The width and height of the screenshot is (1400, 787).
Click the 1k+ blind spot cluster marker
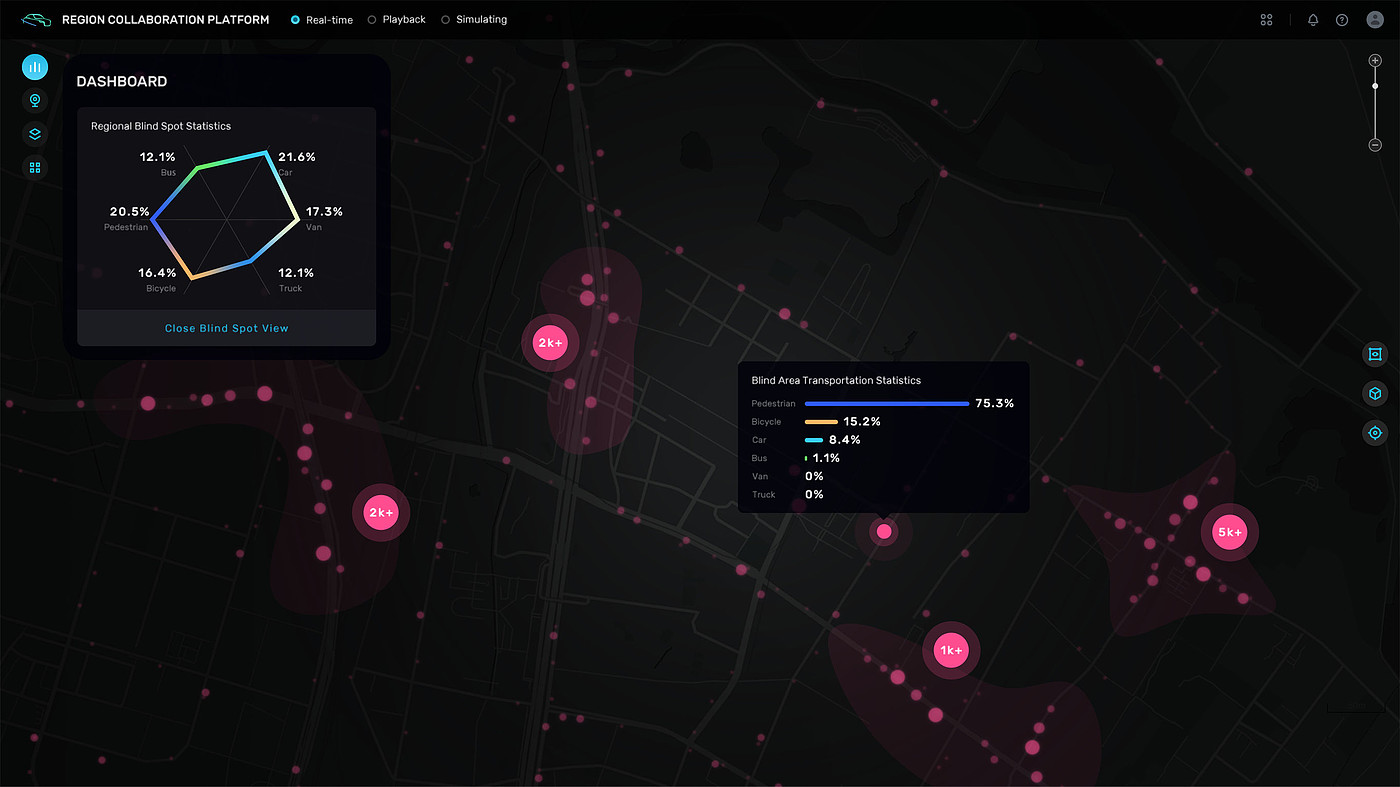pyautogui.click(x=951, y=650)
